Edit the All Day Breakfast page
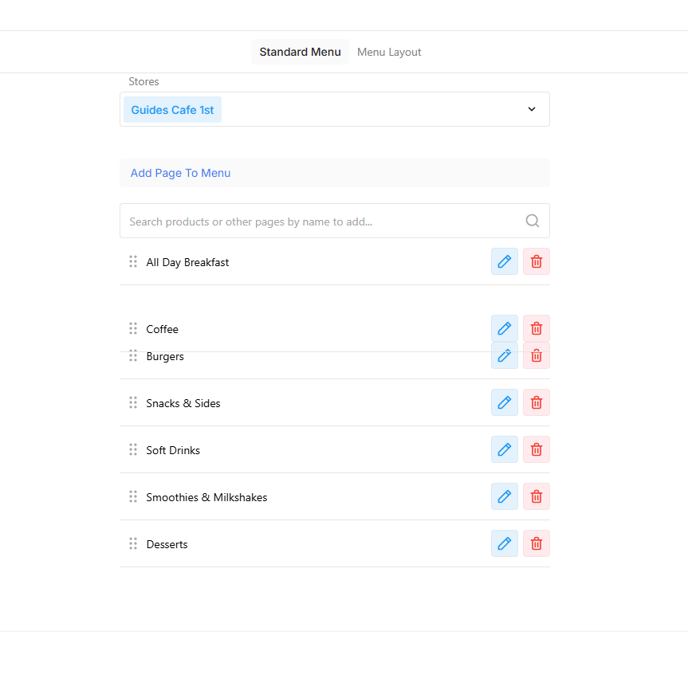 (504, 262)
